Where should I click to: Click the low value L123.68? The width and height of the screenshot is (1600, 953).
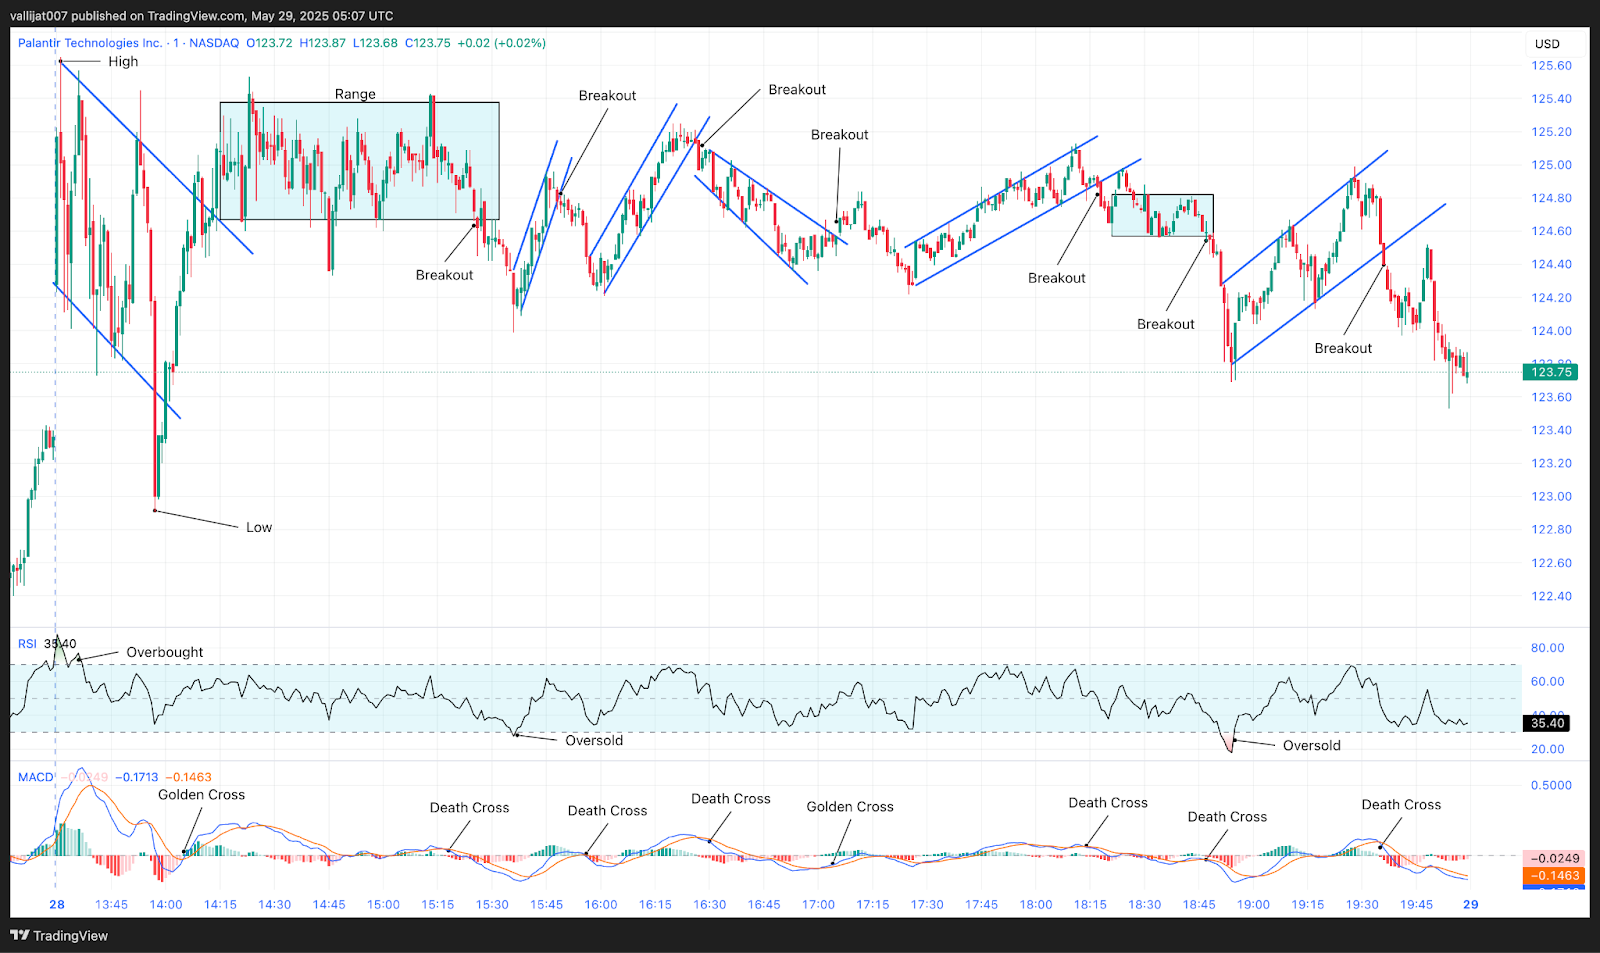point(375,43)
